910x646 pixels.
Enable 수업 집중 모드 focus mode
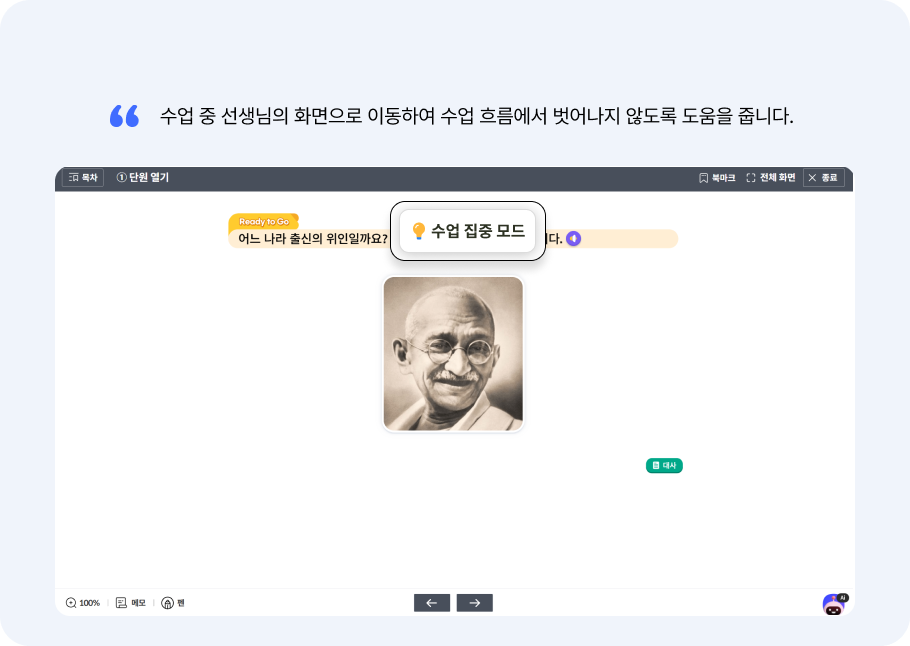point(467,231)
